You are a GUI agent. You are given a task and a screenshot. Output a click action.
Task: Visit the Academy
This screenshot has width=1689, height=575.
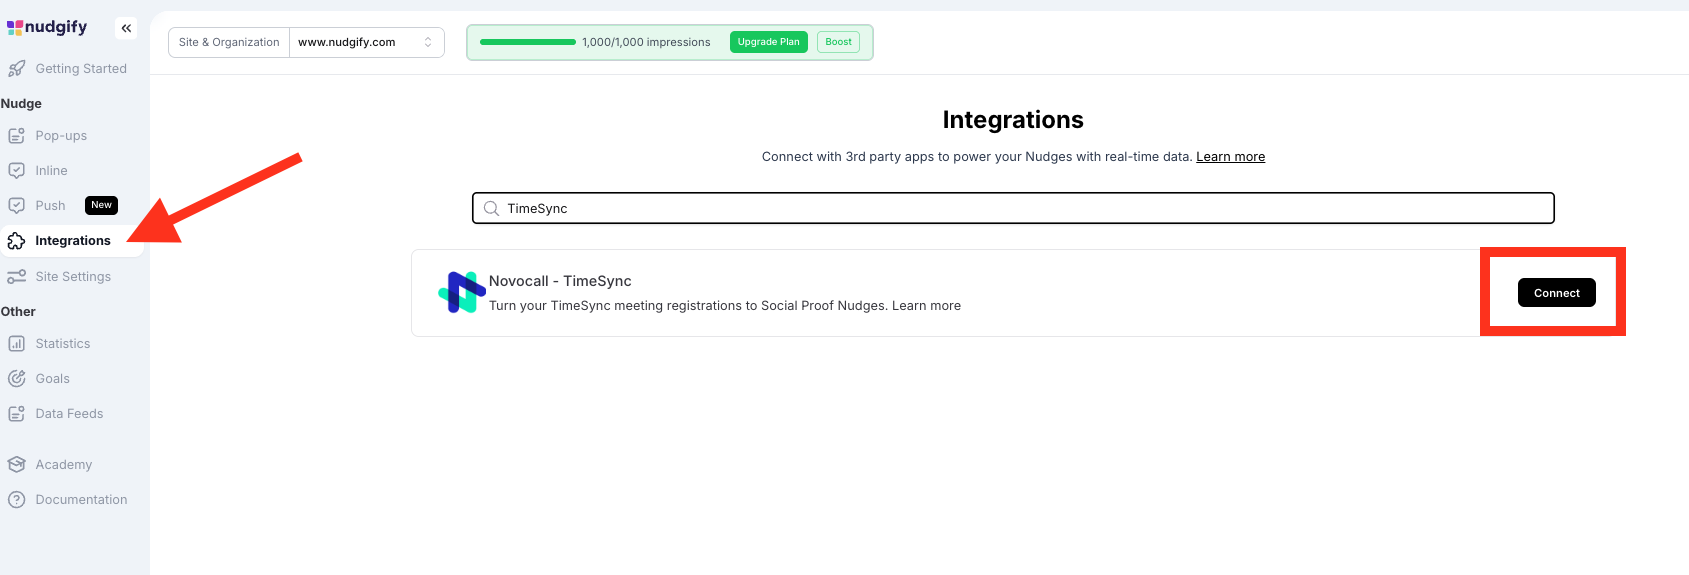tap(63, 465)
